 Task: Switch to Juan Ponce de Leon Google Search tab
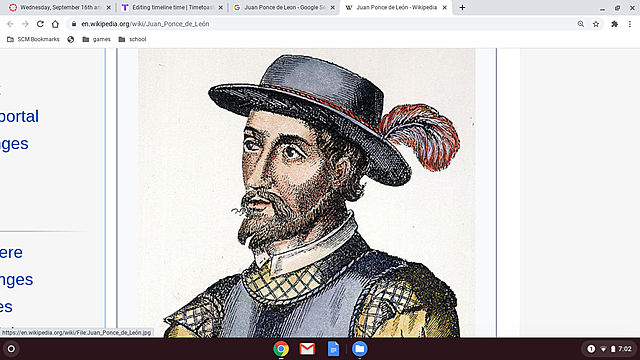click(x=284, y=7)
